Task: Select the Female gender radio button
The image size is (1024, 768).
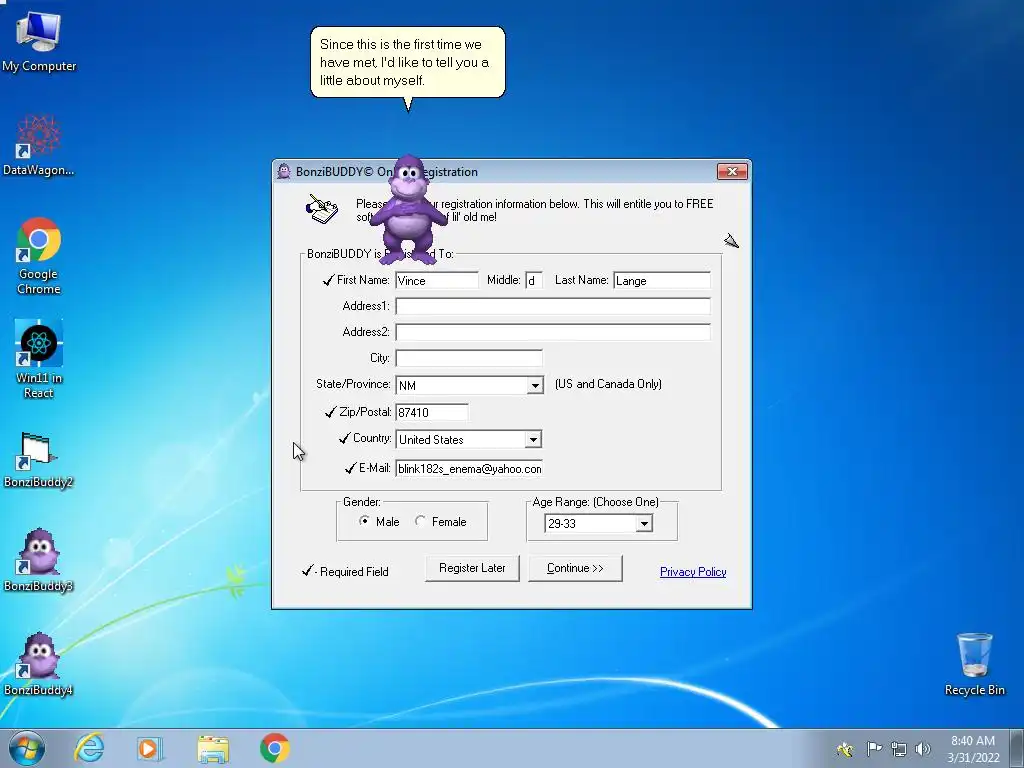Action: coord(420,521)
